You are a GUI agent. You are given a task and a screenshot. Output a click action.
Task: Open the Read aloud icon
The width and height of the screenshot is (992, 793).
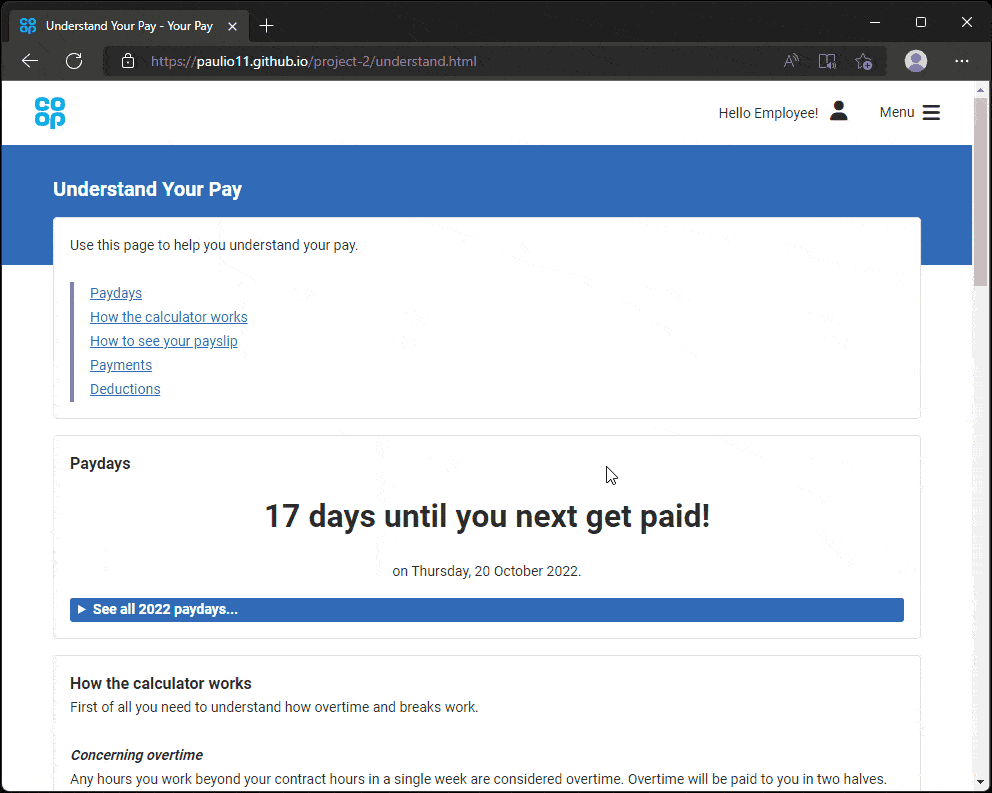coord(791,61)
